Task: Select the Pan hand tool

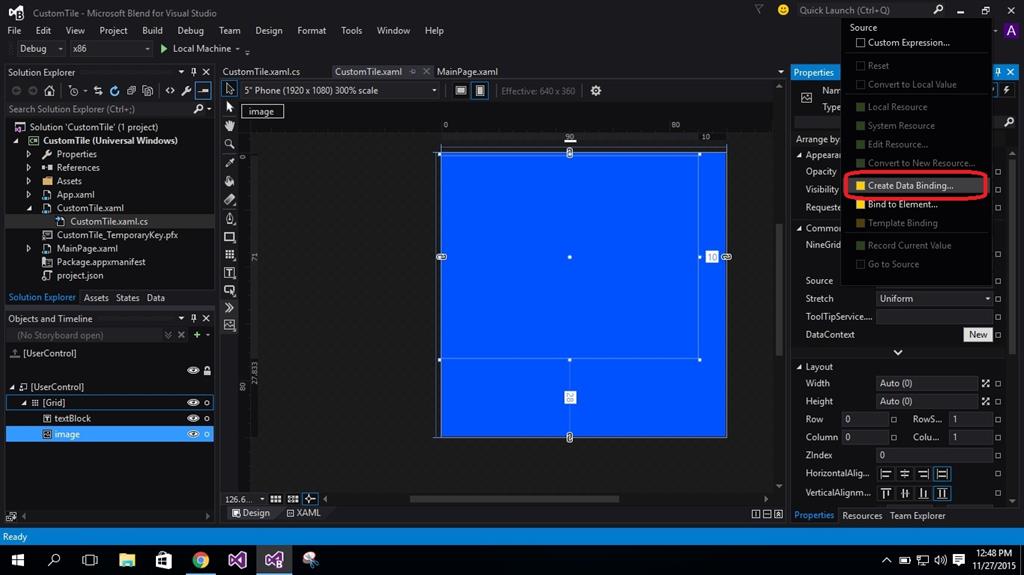Action: (230, 125)
